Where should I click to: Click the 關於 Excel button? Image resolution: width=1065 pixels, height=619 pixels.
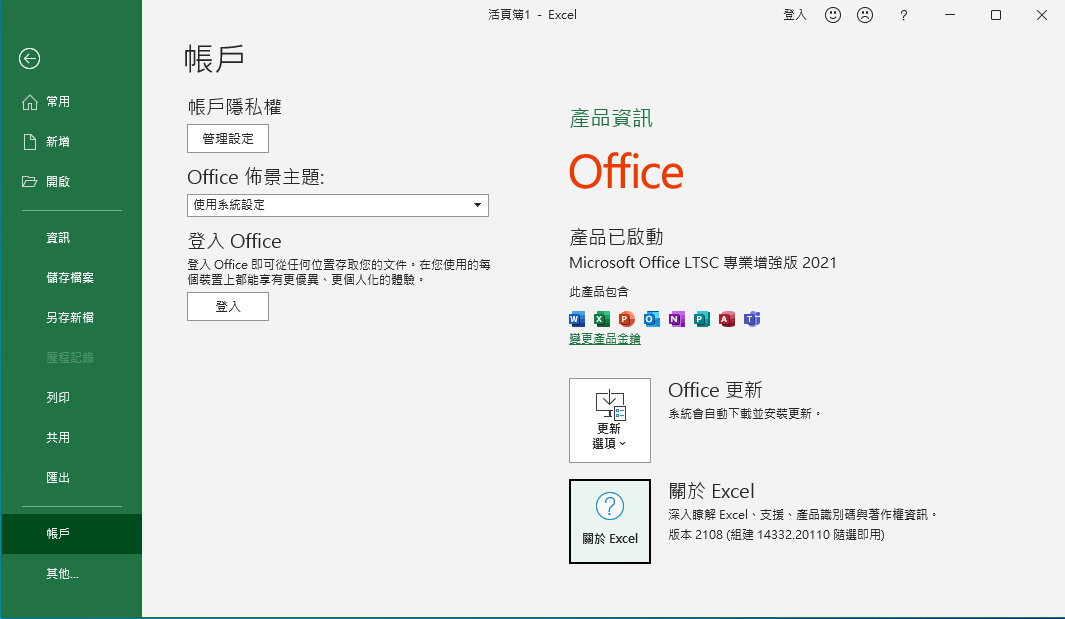coord(610,521)
